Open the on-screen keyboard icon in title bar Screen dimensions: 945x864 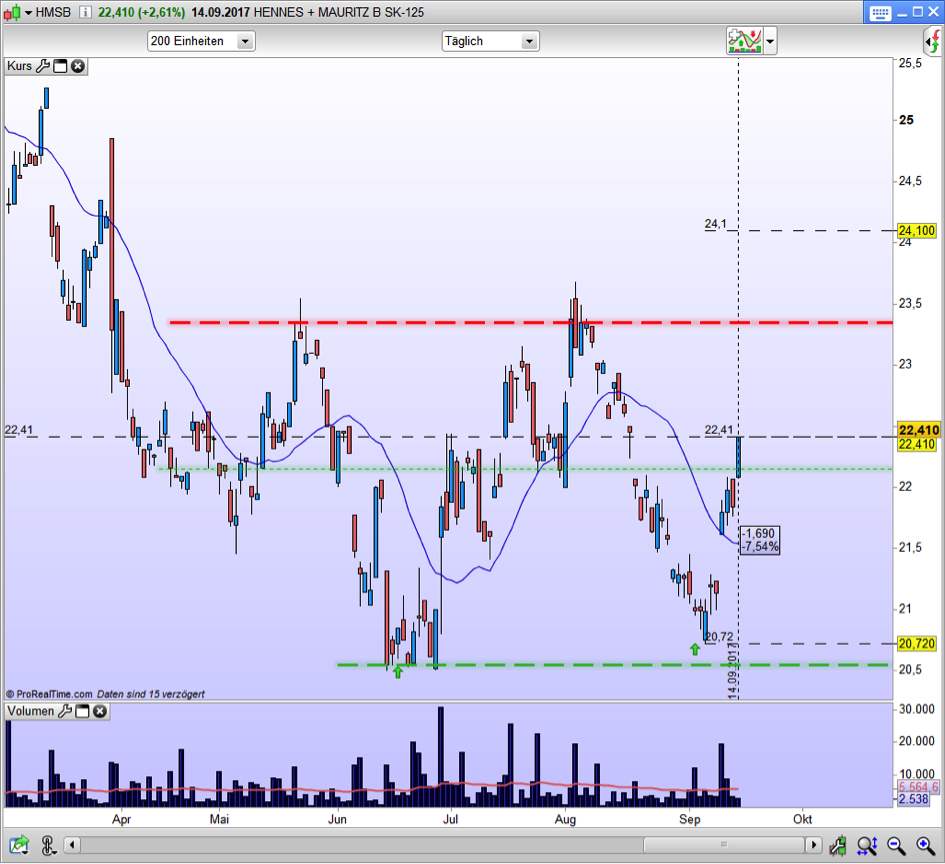880,13
